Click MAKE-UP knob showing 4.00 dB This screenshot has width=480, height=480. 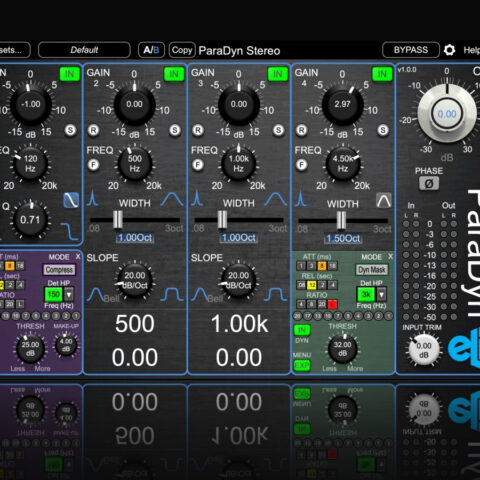pyautogui.click(x=66, y=346)
